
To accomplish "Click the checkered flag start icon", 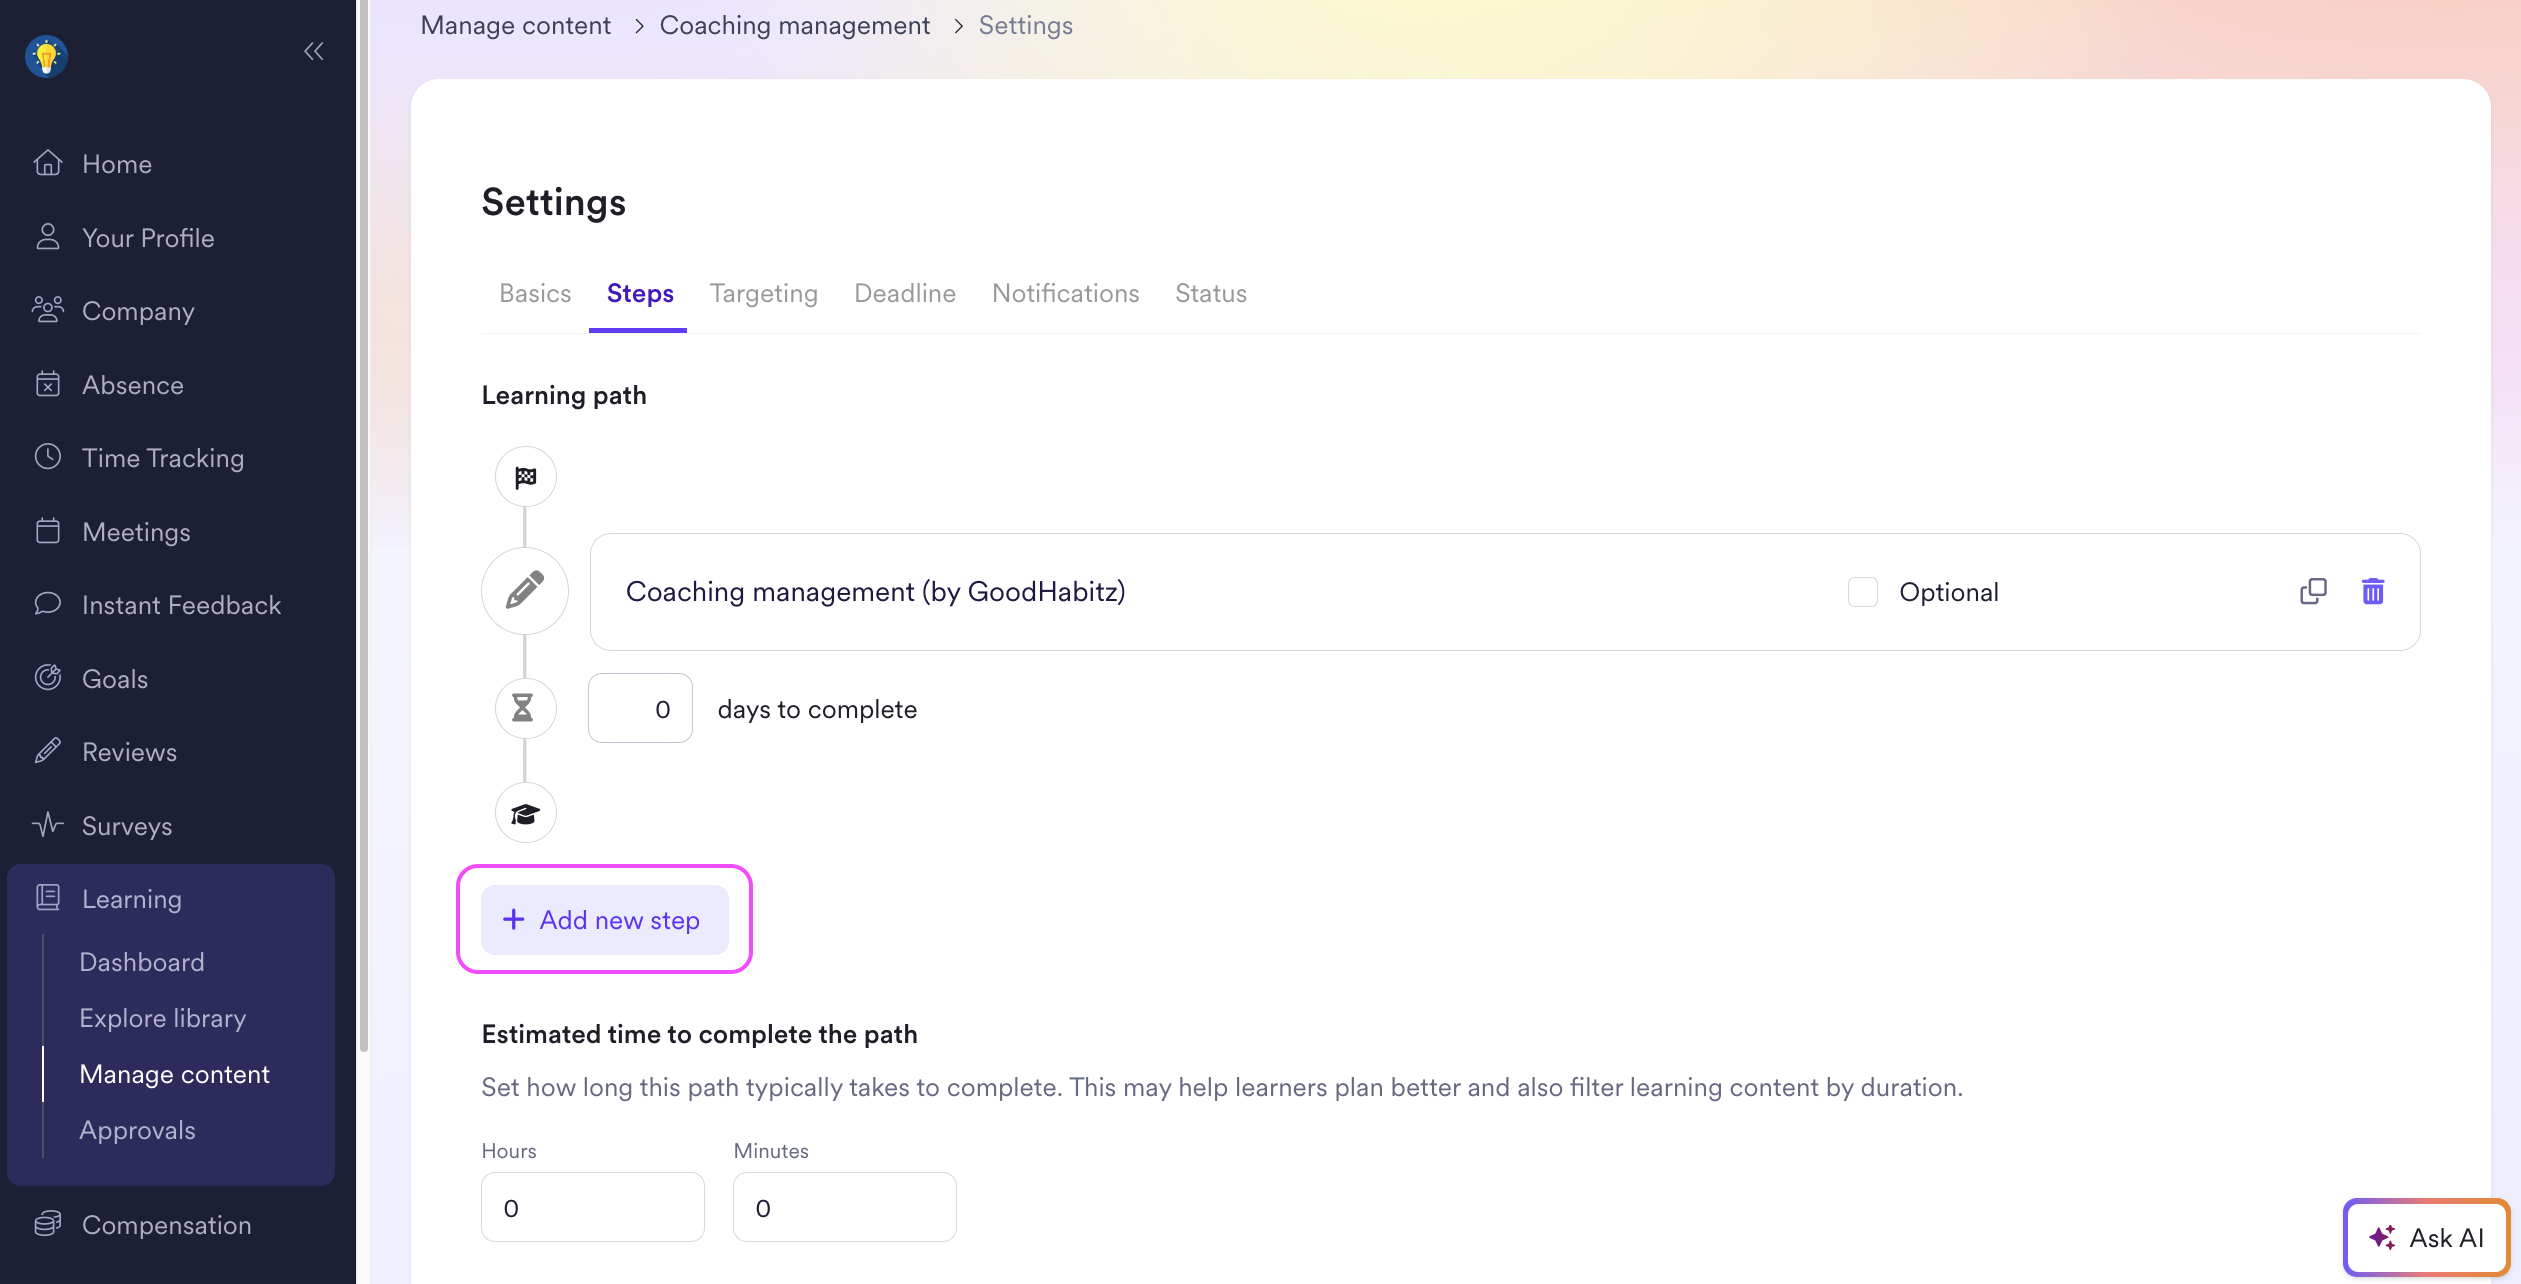I will (x=525, y=477).
